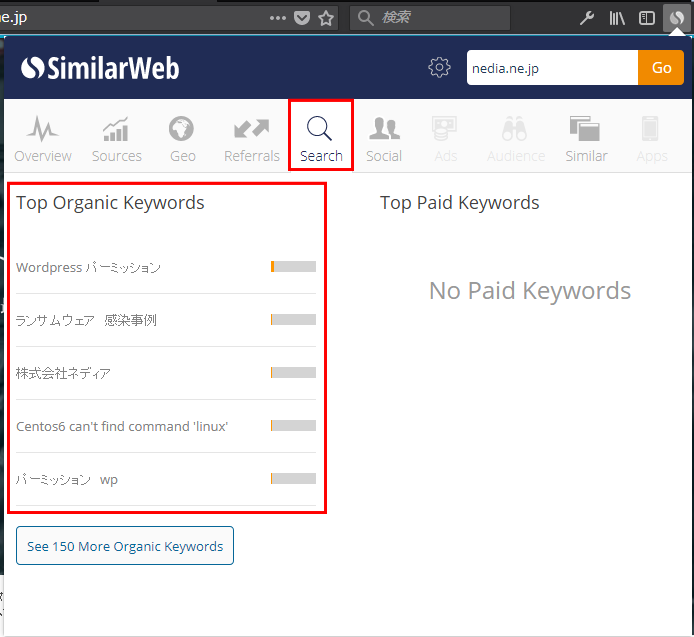Click the Wordpress パーミッション traffic bar
The height and width of the screenshot is (637, 694).
coord(293,266)
